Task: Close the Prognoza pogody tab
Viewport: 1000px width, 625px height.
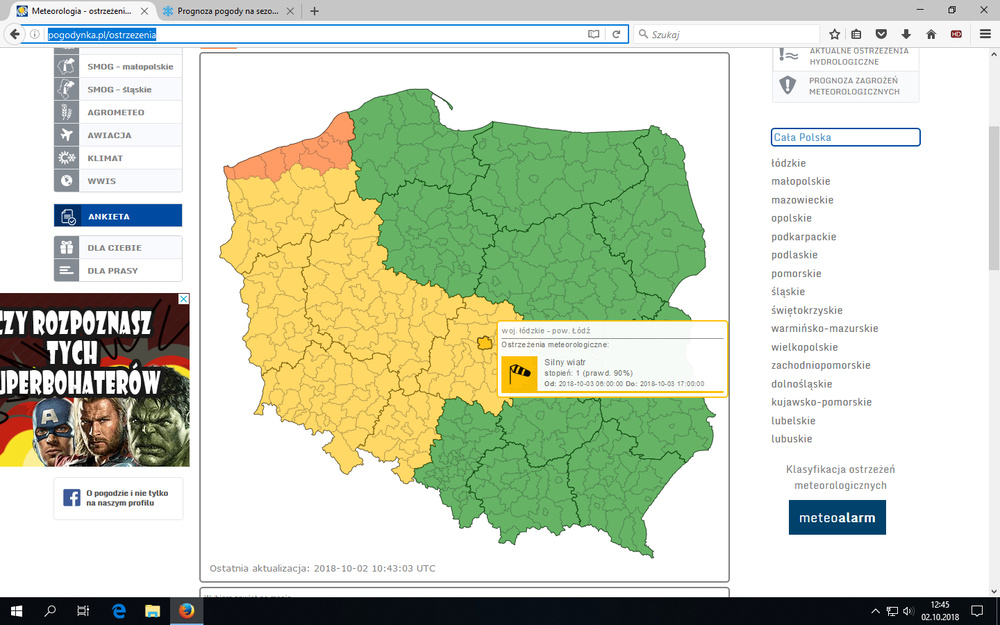Action: (291, 11)
